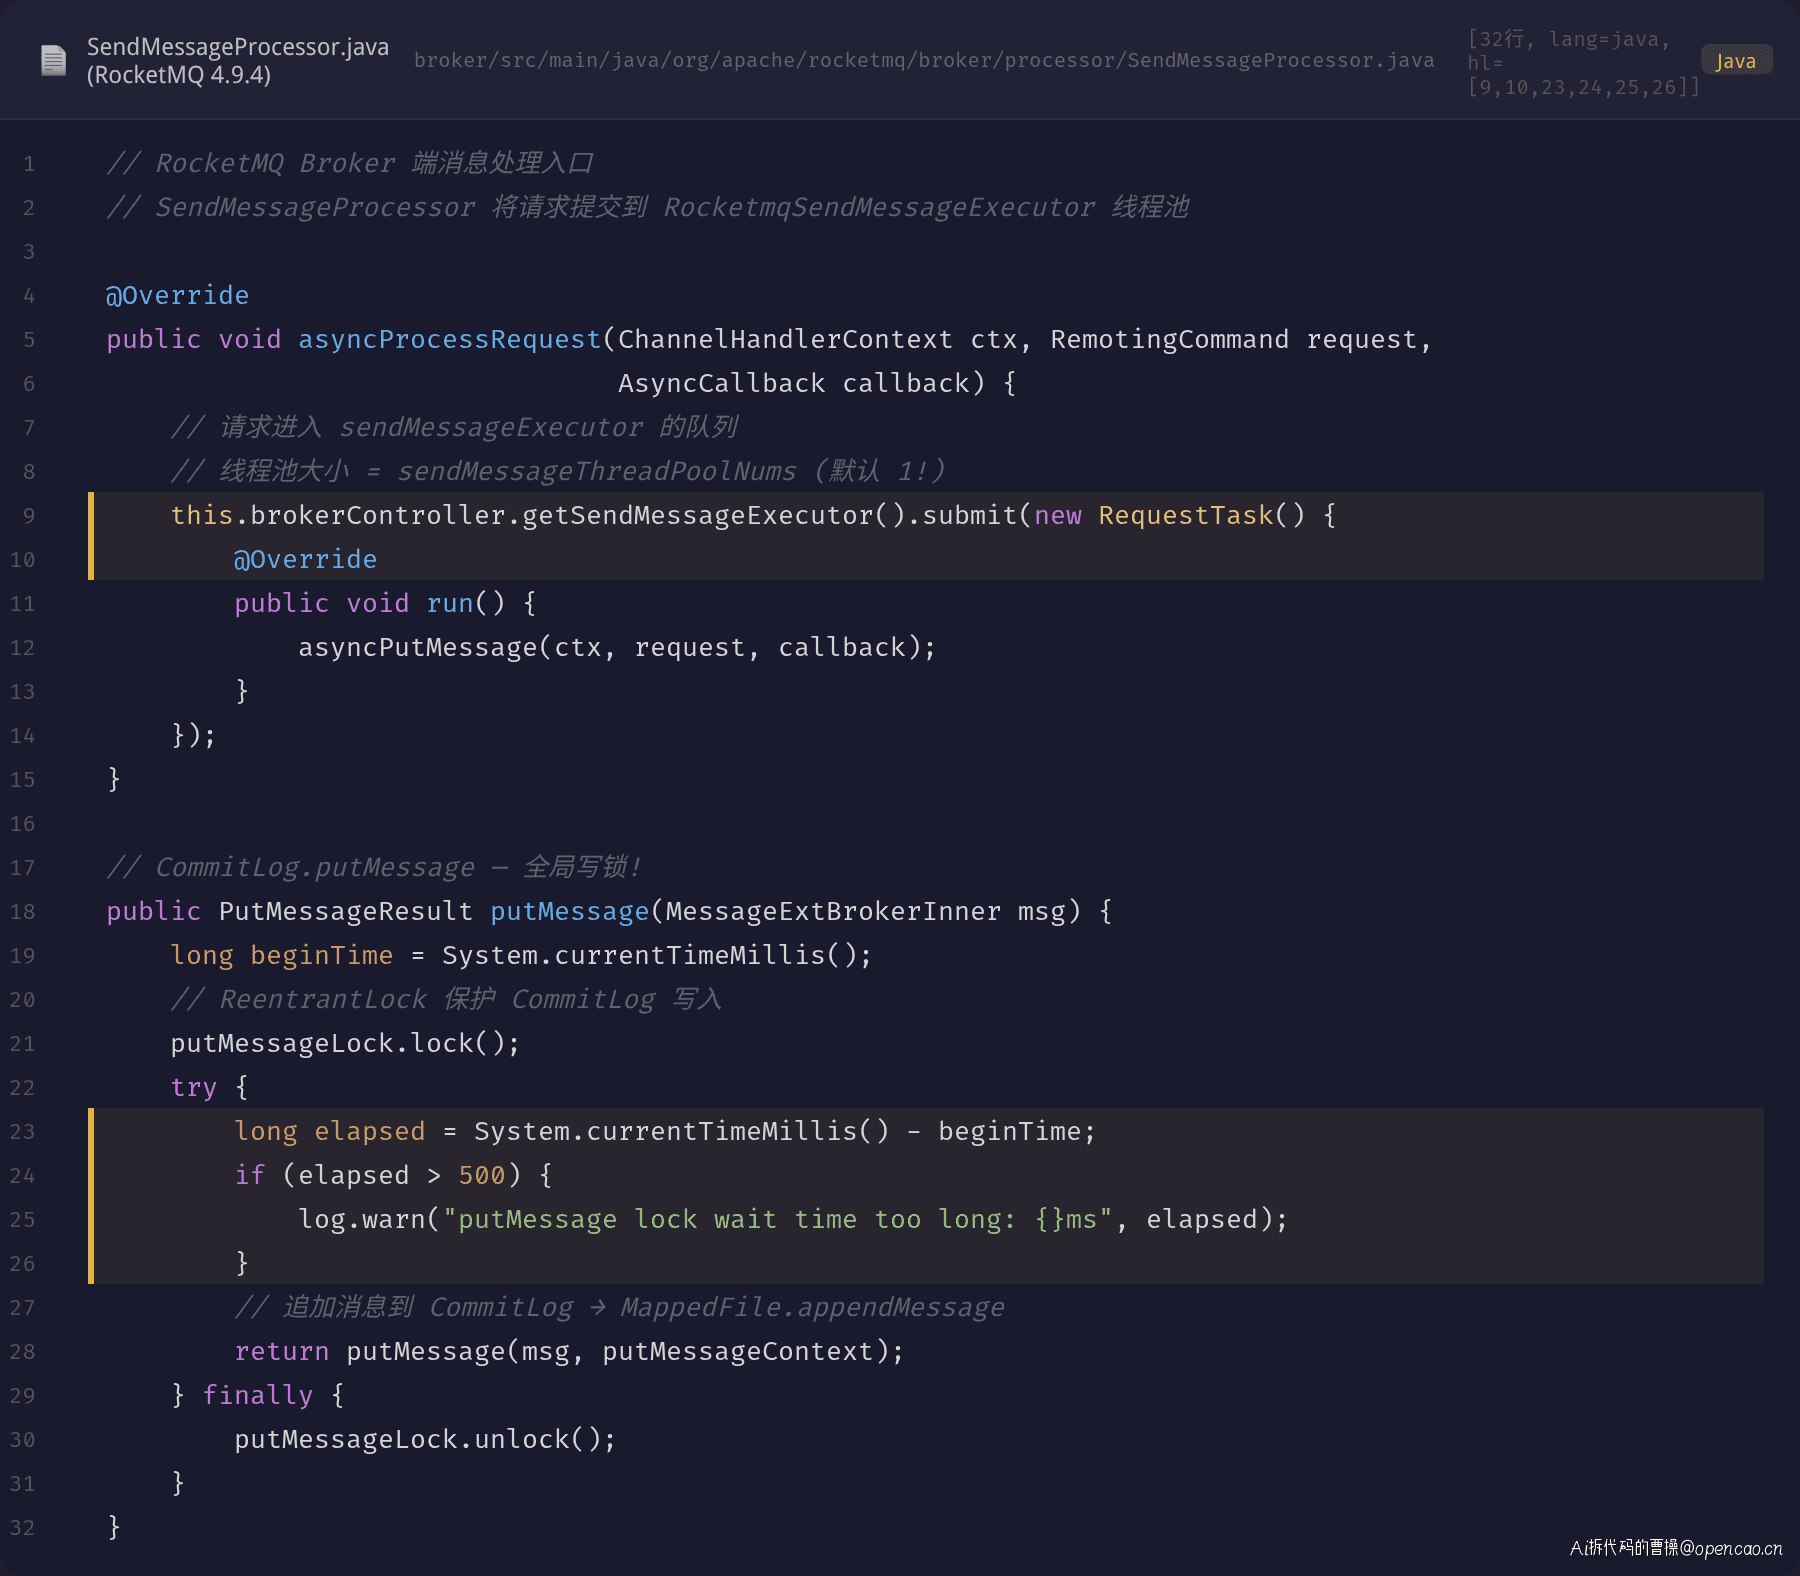
Task: Click 'return putMessage(msg, putMessageContext)' line
Action: pyautogui.click(x=569, y=1351)
